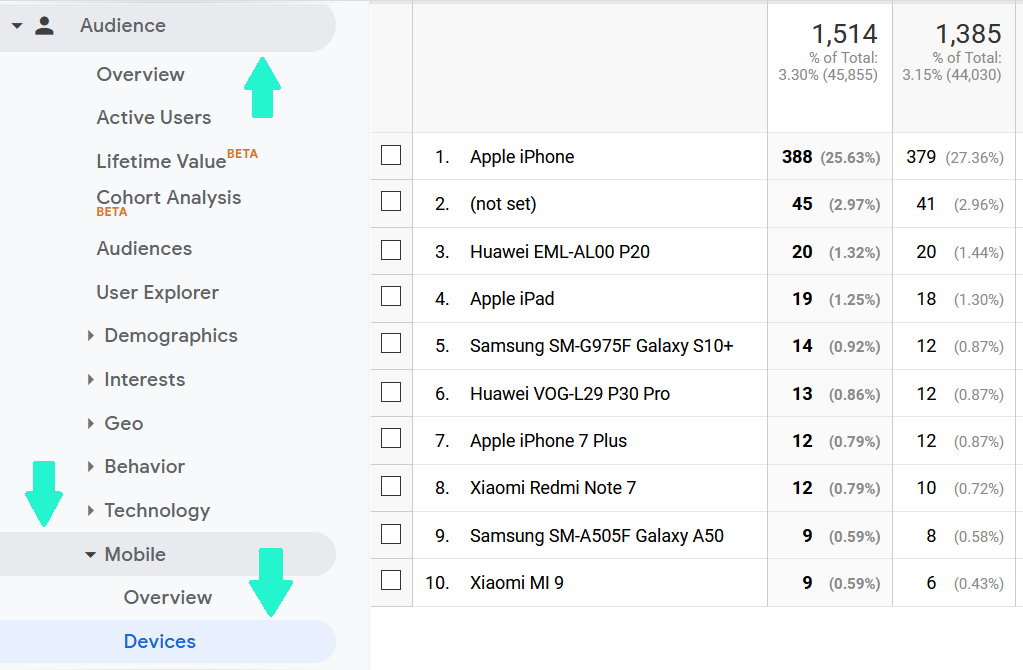The image size is (1023, 670).
Task: Expand the Demographics section
Action: pyautogui.click(x=170, y=335)
